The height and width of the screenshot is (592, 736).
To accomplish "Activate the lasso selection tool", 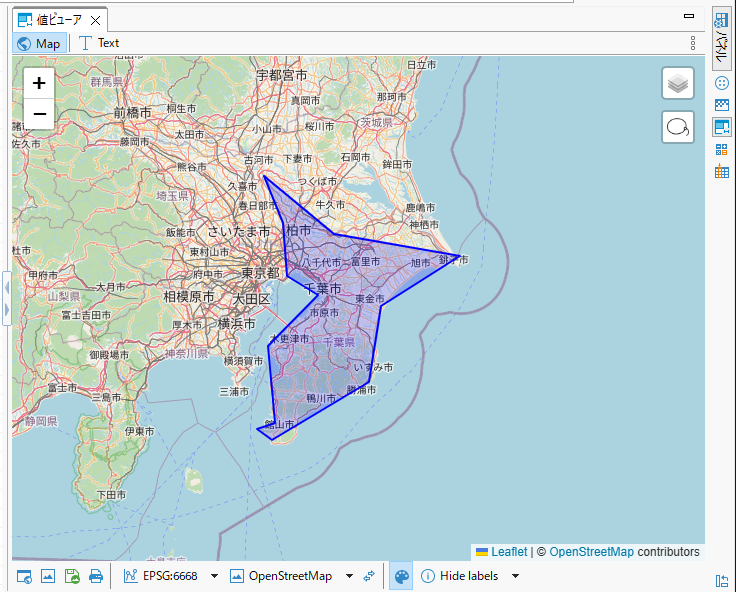I will (678, 127).
